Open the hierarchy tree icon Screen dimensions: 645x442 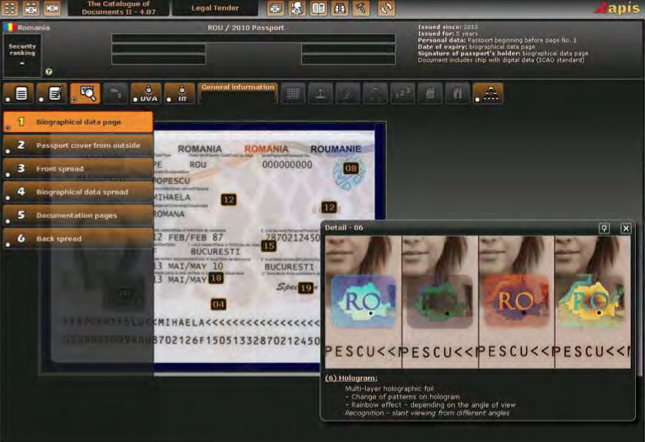pos(488,93)
